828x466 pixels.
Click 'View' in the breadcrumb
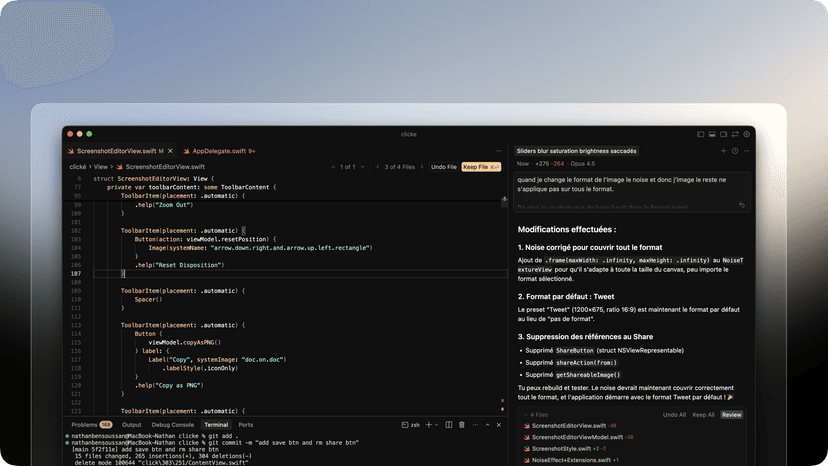coord(100,167)
